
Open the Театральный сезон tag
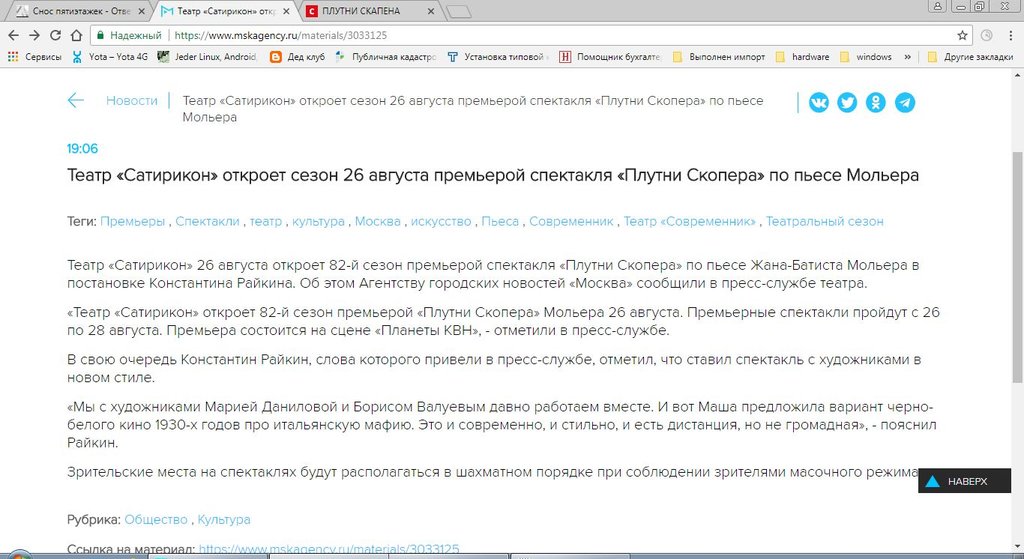[825, 221]
